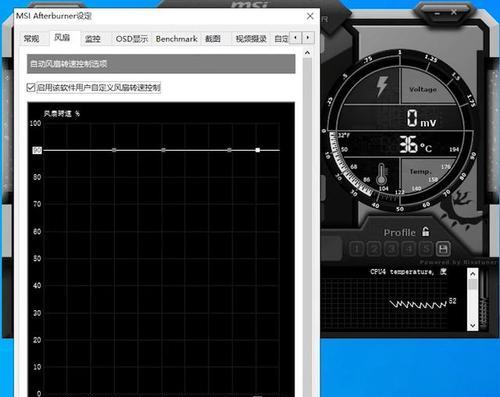Toggle user-defined fan speed control checkbox

coord(30,88)
